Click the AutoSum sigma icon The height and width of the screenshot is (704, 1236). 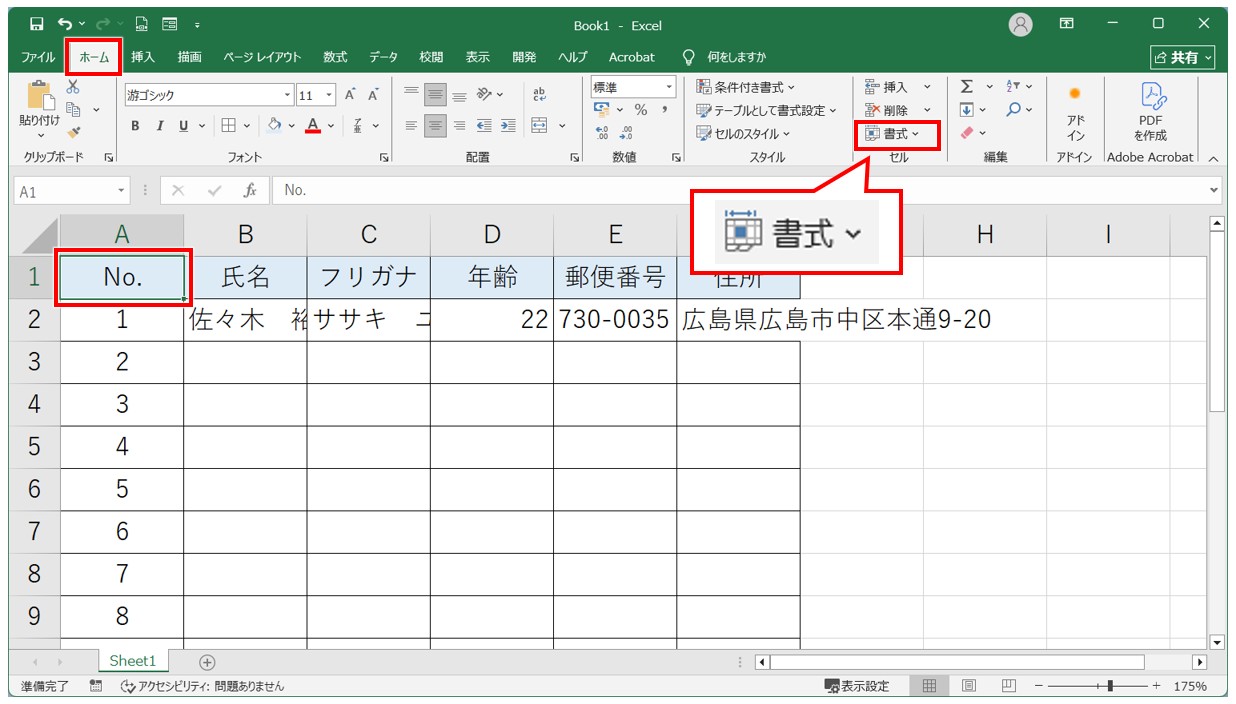click(967, 87)
